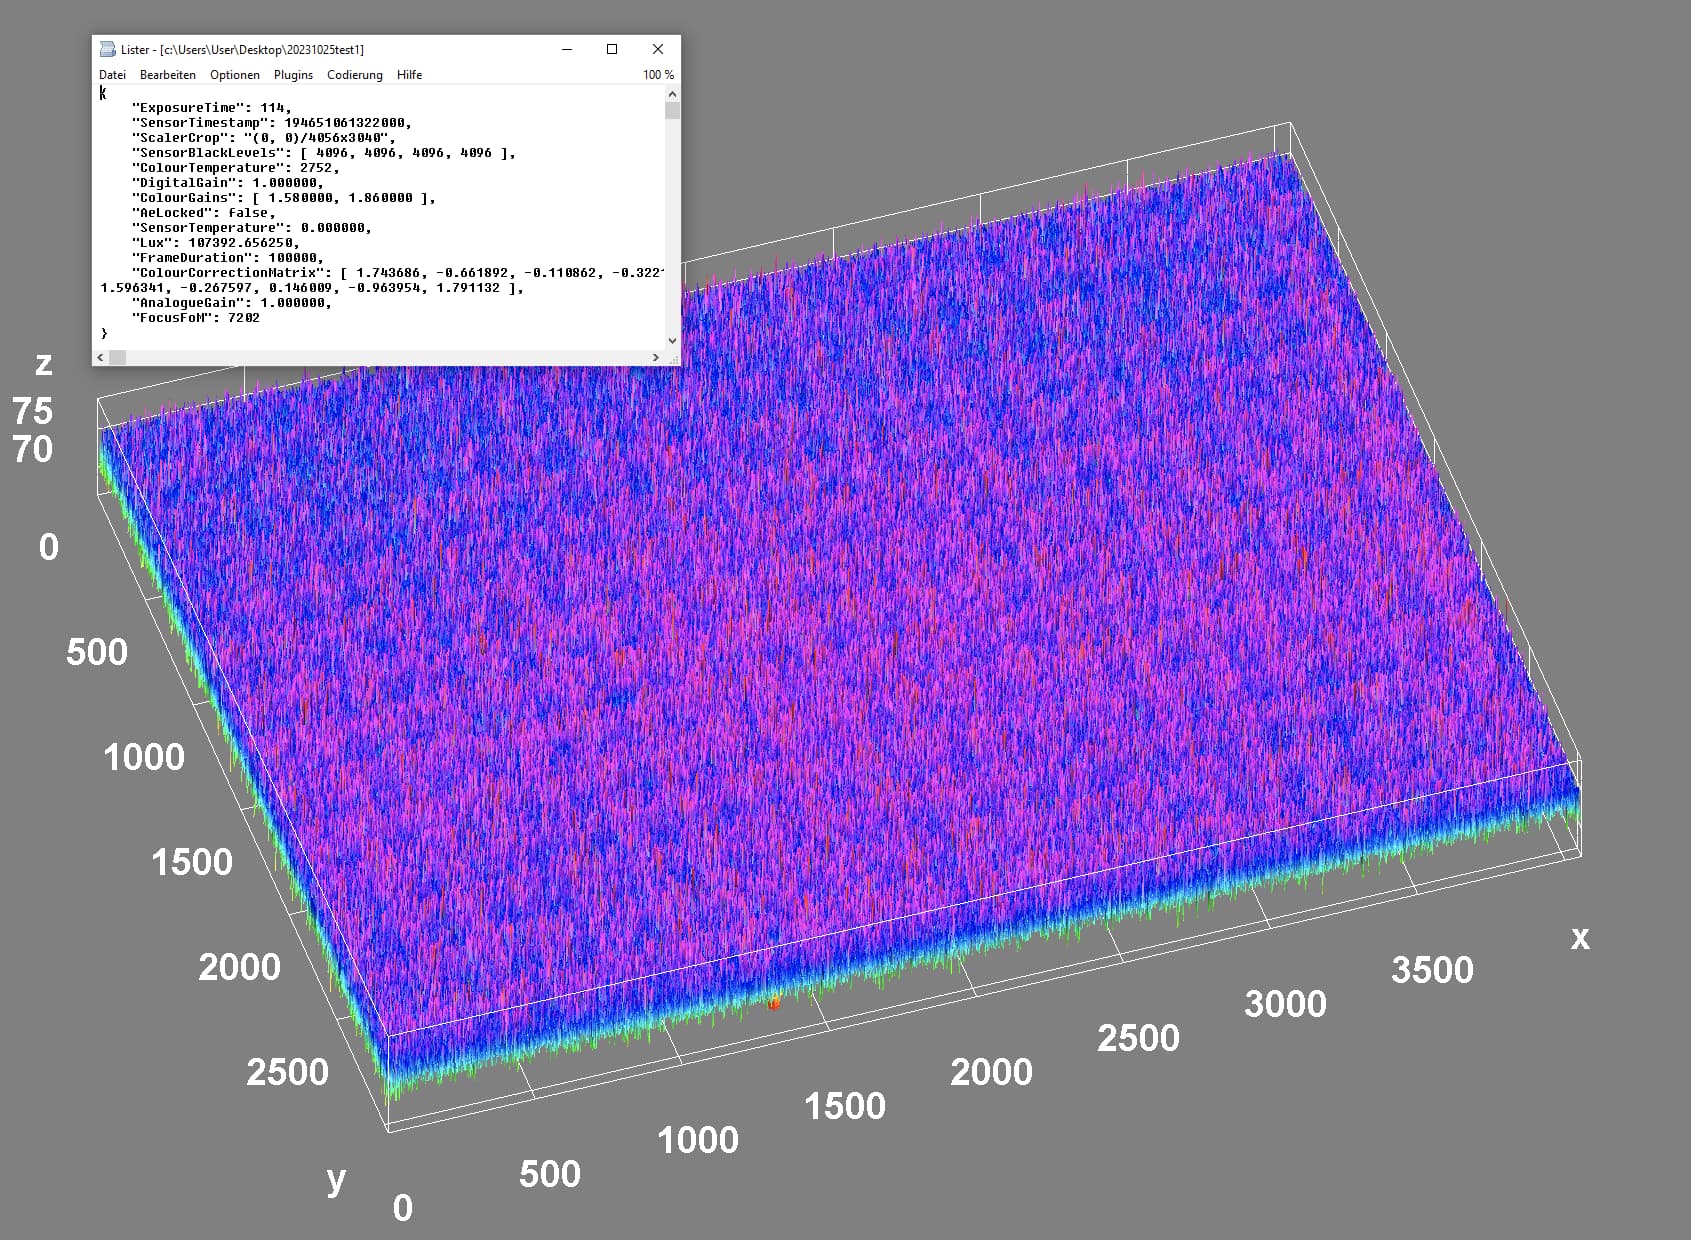Click the z axis label on plot
This screenshot has height=1240, width=1691.
[x=43, y=363]
